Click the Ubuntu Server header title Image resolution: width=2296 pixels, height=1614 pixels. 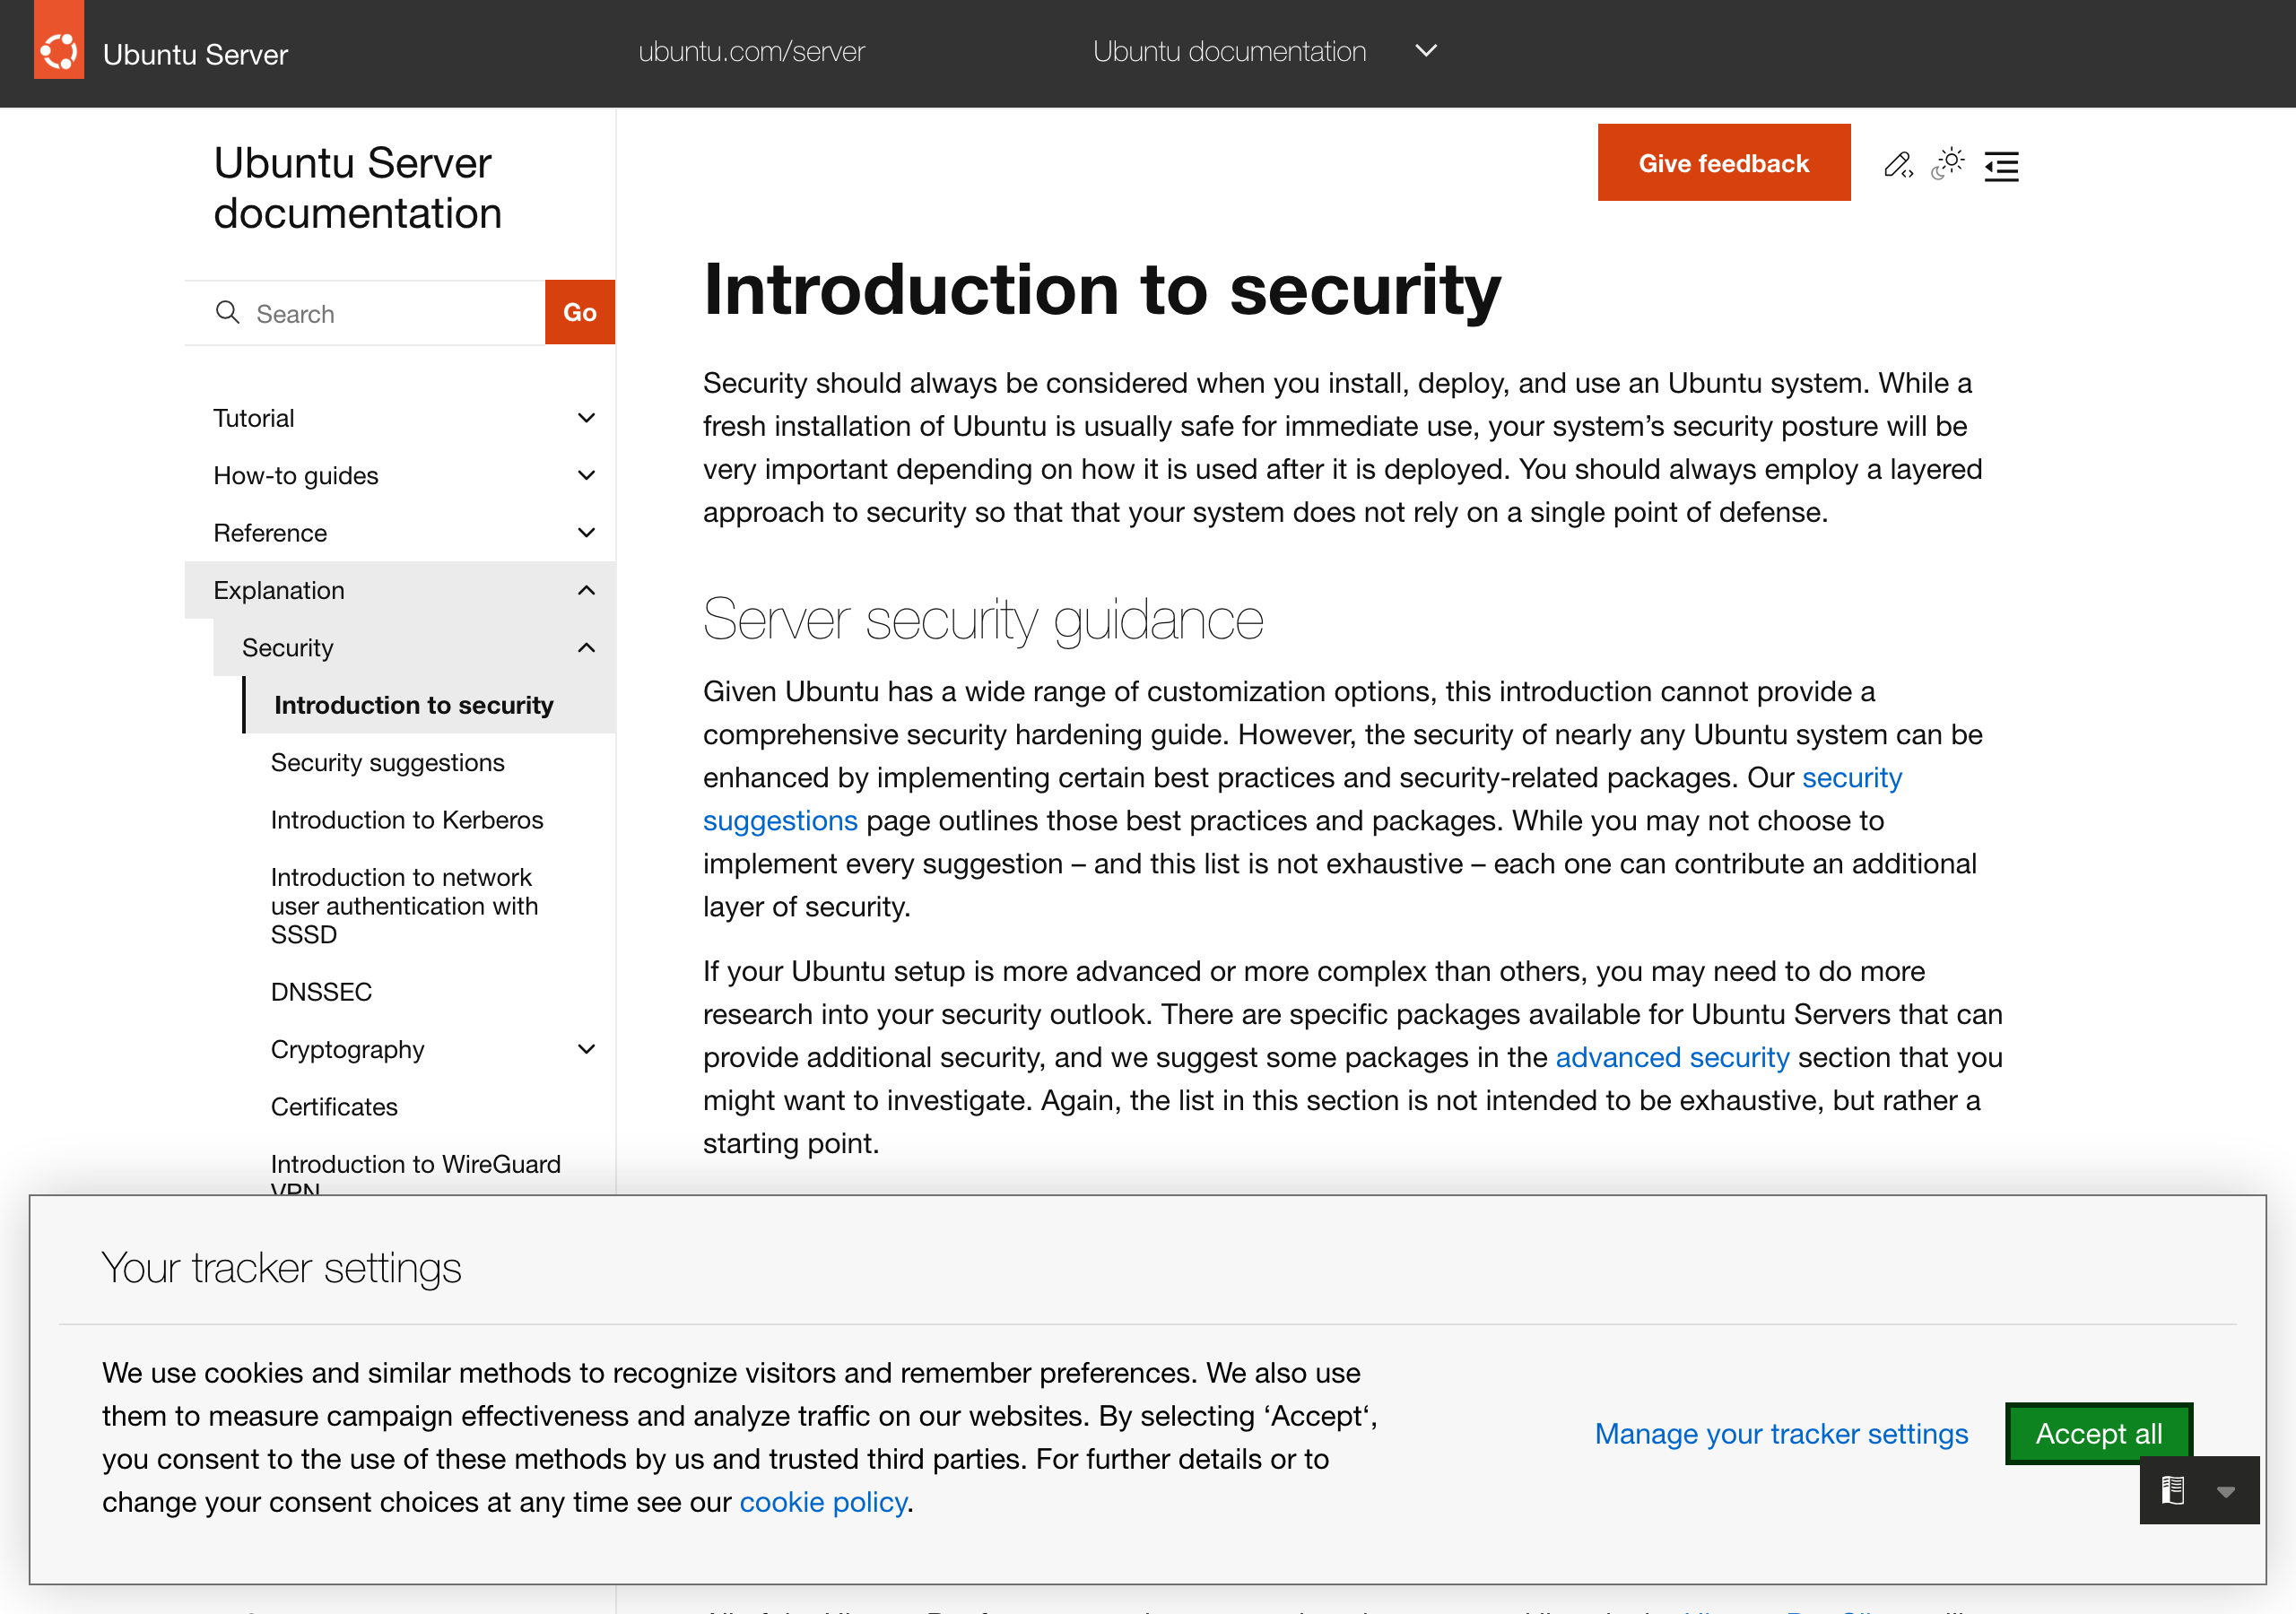(x=195, y=54)
